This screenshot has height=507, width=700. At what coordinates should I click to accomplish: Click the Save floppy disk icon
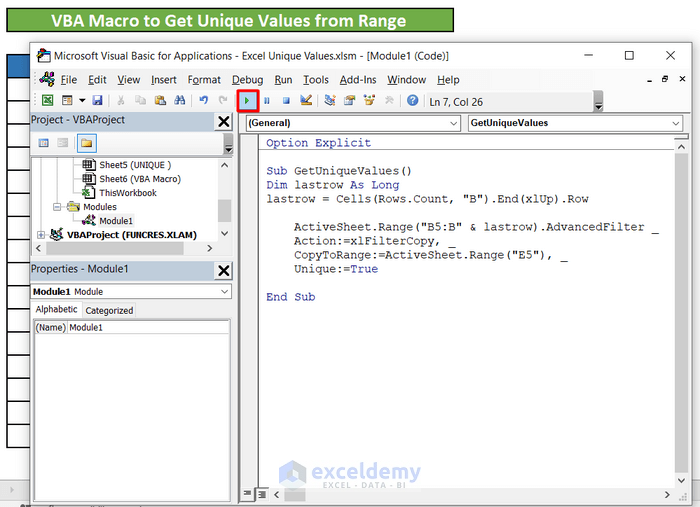tap(97, 100)
